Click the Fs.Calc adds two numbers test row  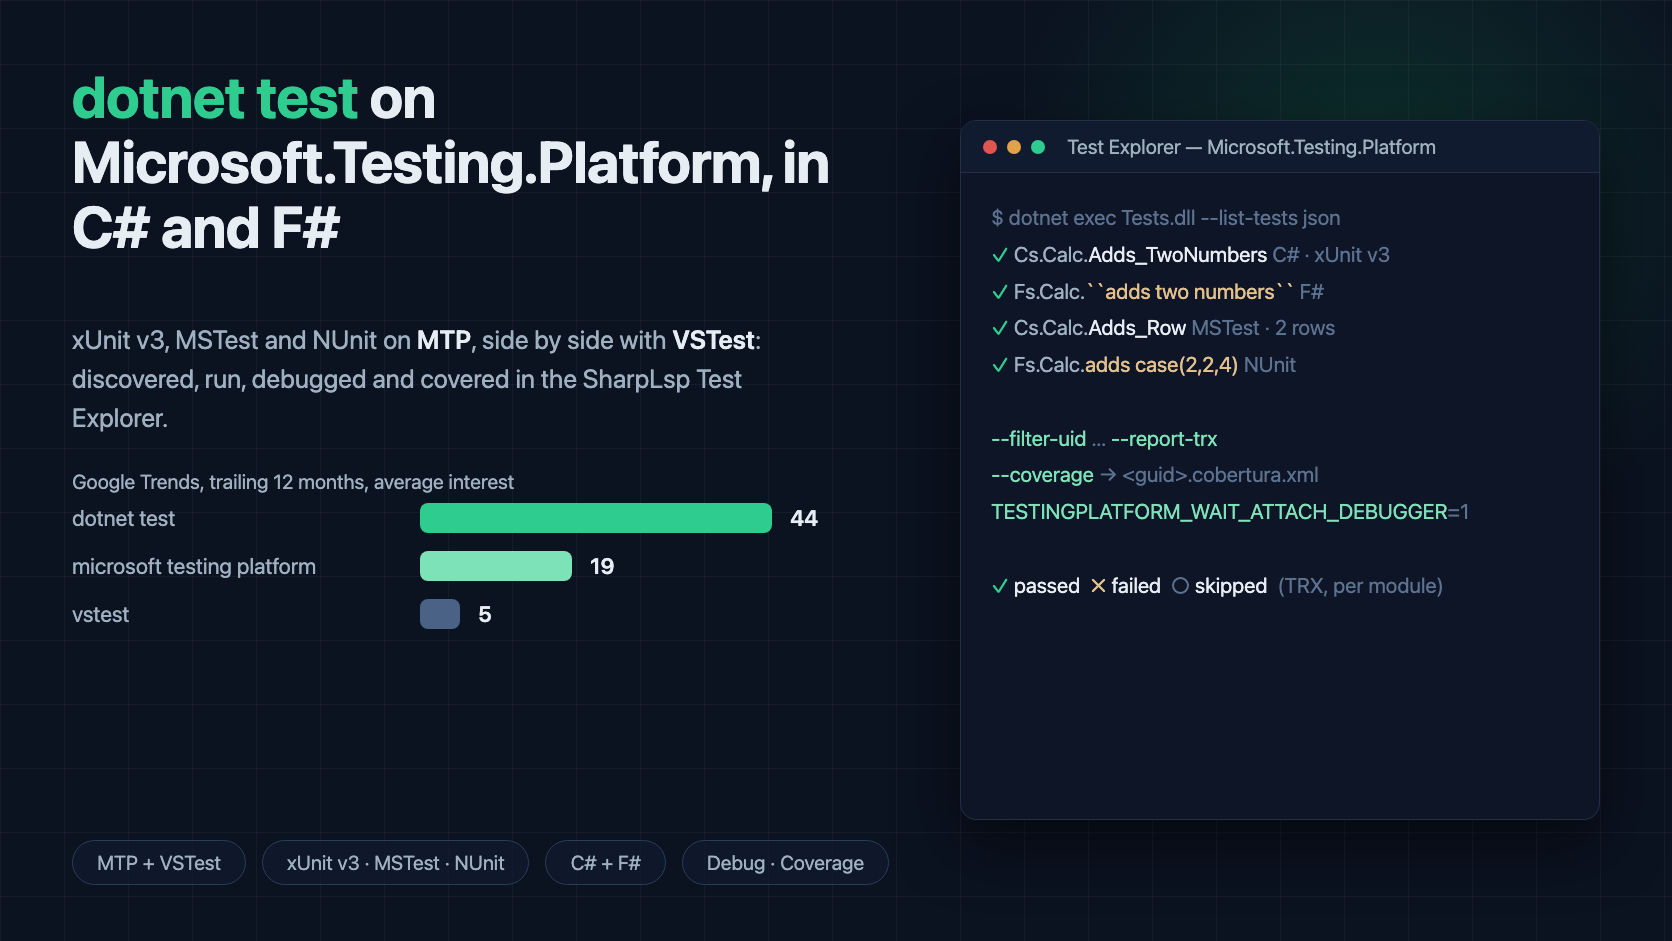click(x=1157, y=292)
